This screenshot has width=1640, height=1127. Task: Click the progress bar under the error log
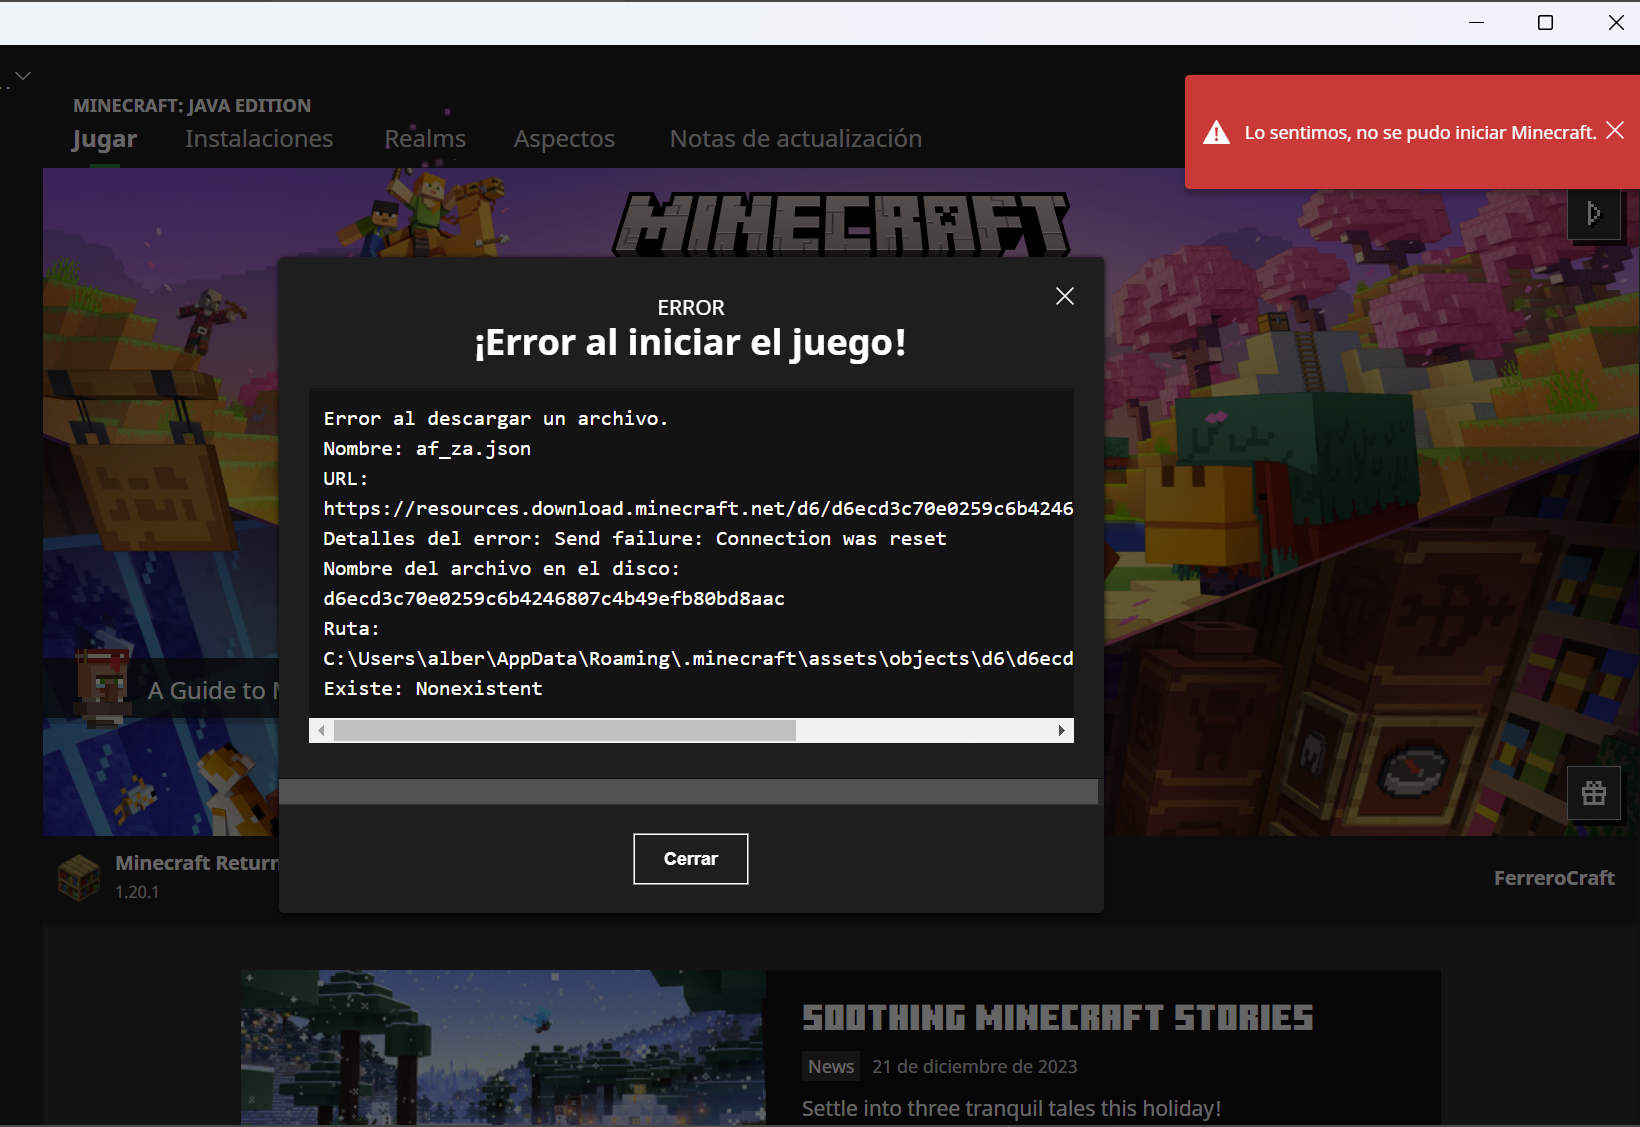[x=688, y=792]
